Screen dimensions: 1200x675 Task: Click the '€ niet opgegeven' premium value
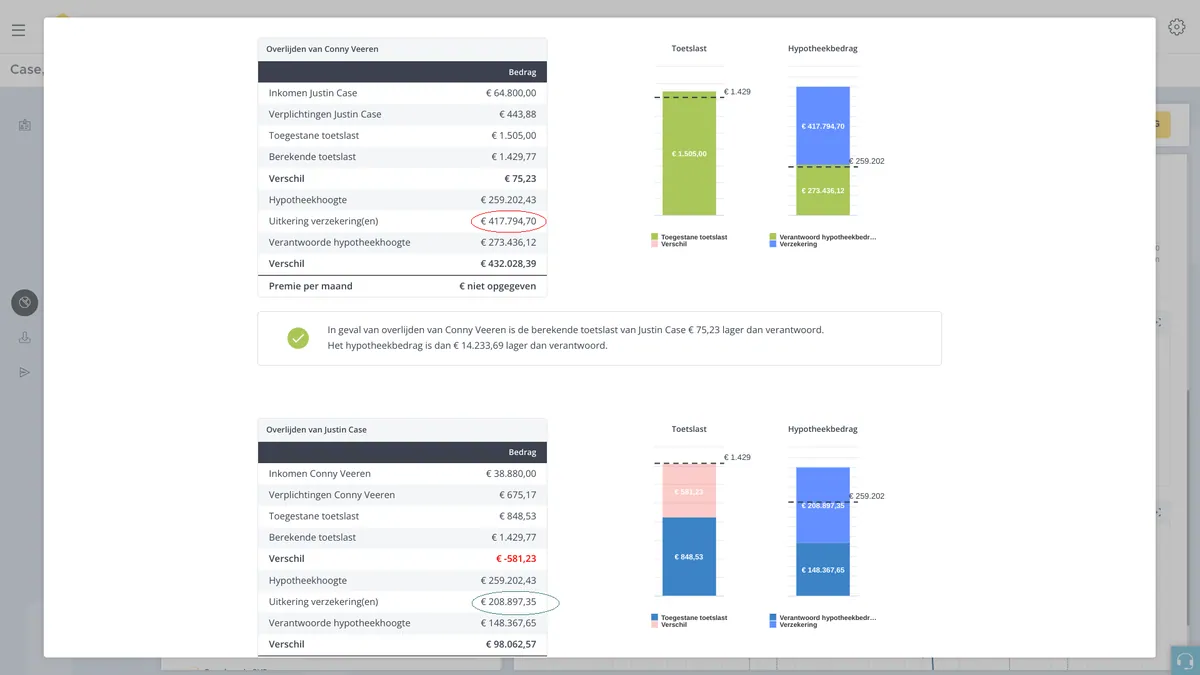click(498, 286)
